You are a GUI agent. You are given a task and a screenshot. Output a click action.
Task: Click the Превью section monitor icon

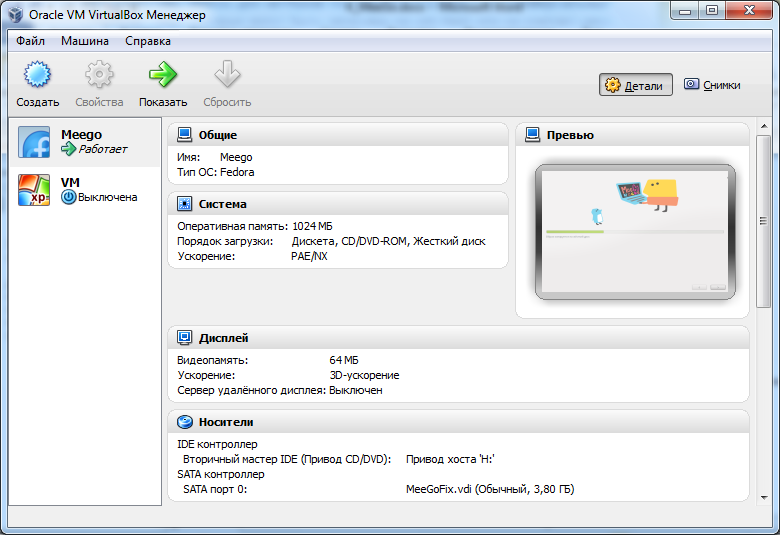[532, 135]
